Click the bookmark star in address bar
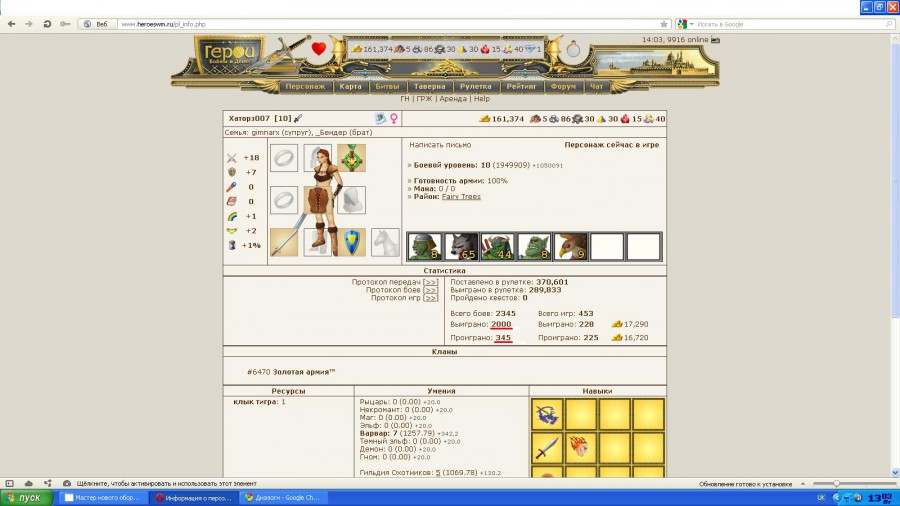Viewport: 900px width, 506px height. click(x=664, y=24)
